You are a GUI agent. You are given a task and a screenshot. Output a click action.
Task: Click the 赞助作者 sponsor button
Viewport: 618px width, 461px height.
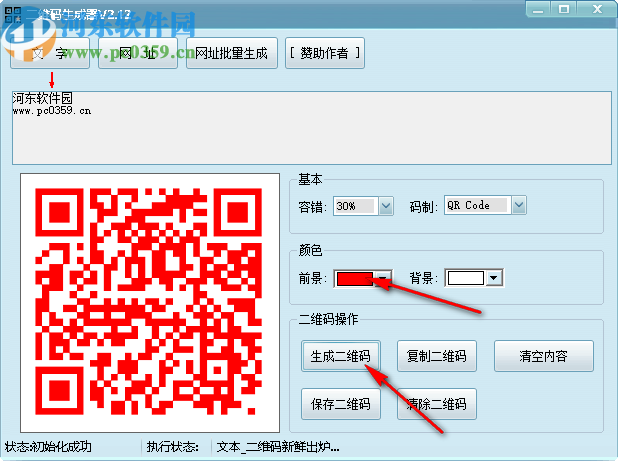[325, 53]
